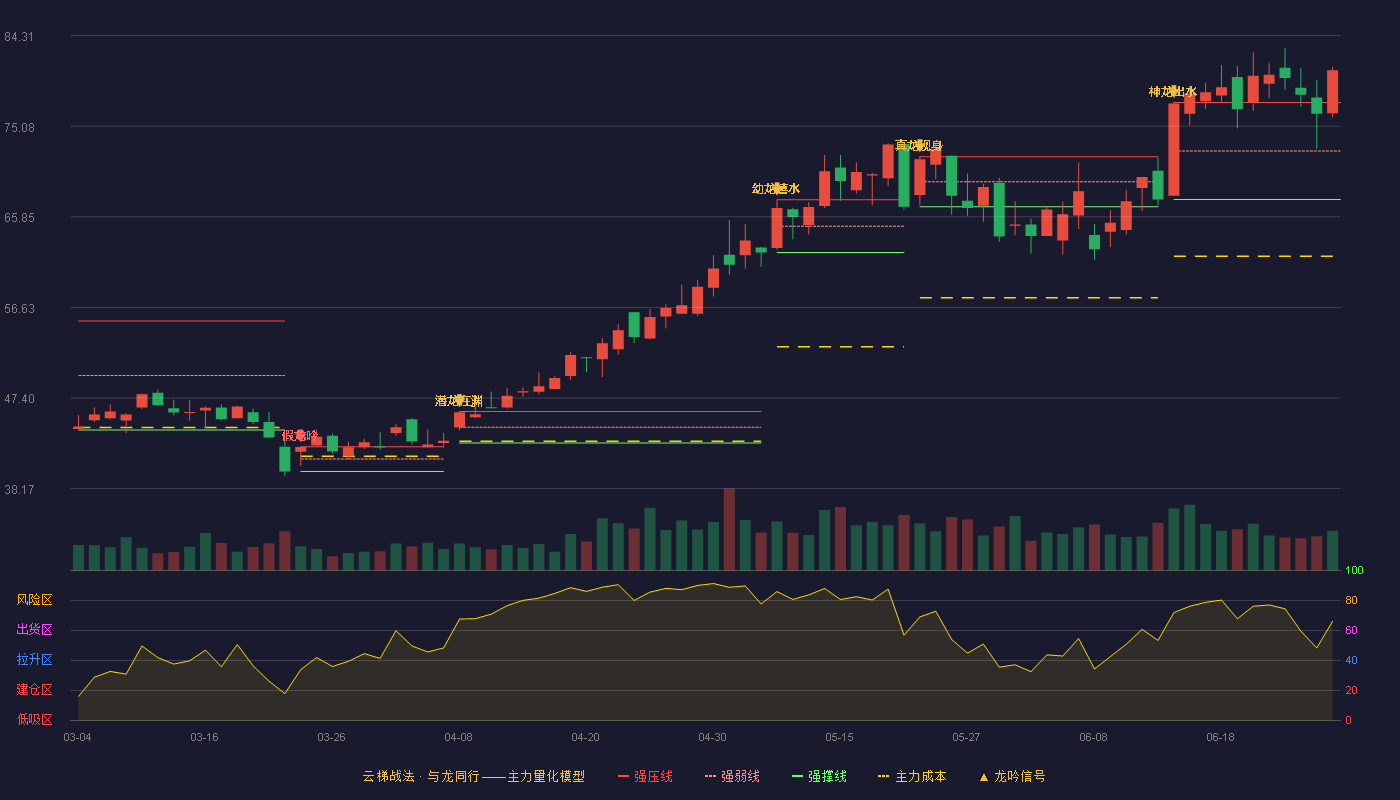
Task: Select the 幼龙戏水 signal marker
Action: click(x=776, y=189)
